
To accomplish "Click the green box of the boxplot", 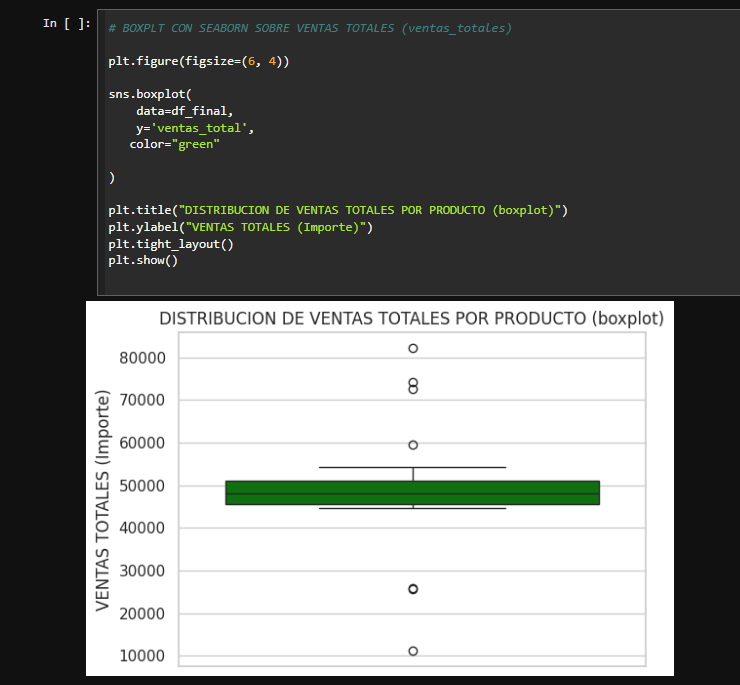I will (412, 493).
